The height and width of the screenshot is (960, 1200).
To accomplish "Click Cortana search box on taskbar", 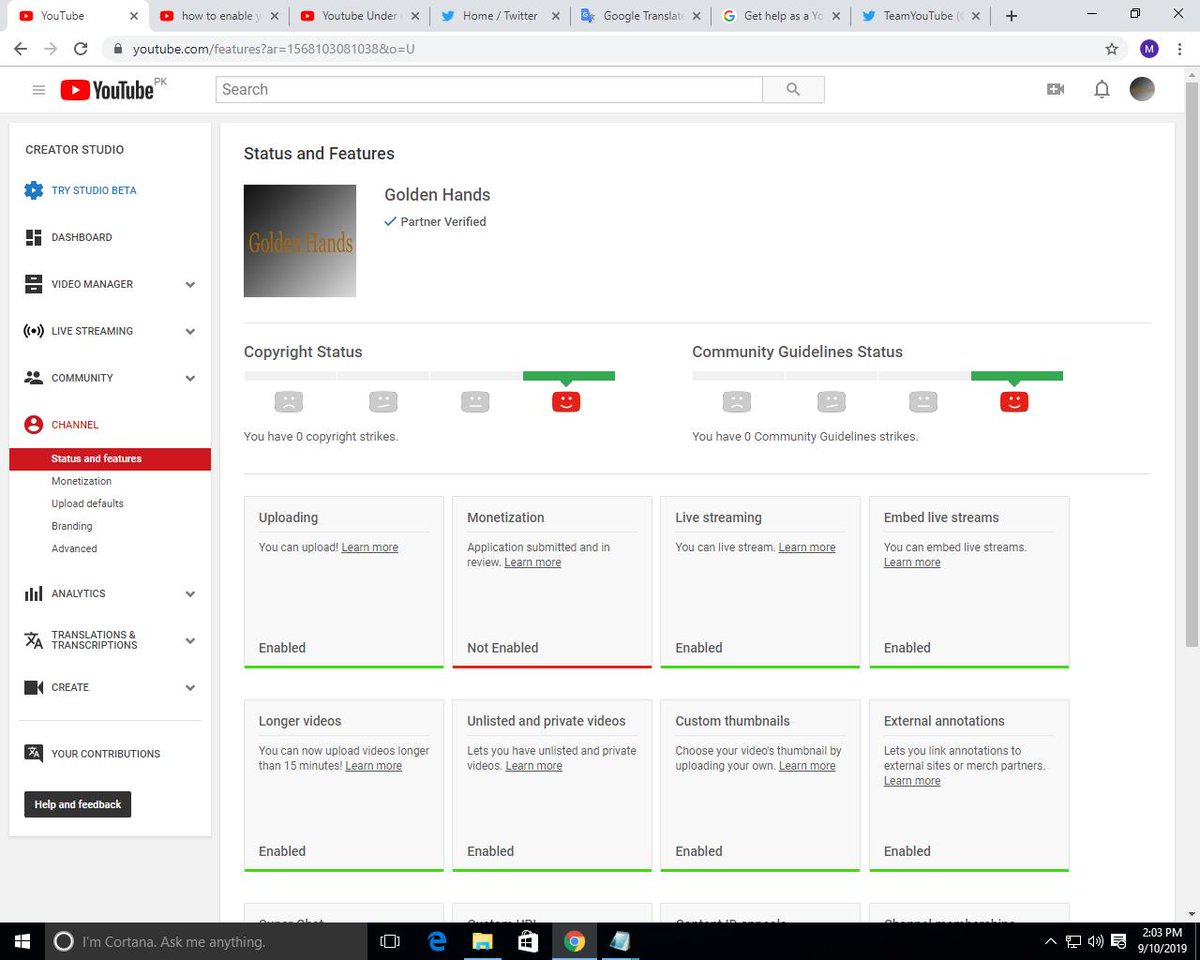I will (x=207, y=941).
